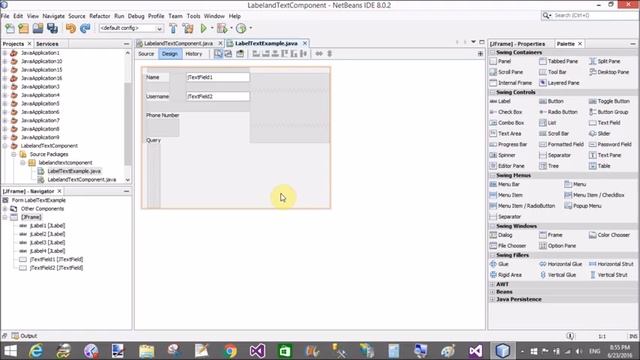Run the project with green arrow
The height and width of the screenshot is (360, 640).
(203, 28)
